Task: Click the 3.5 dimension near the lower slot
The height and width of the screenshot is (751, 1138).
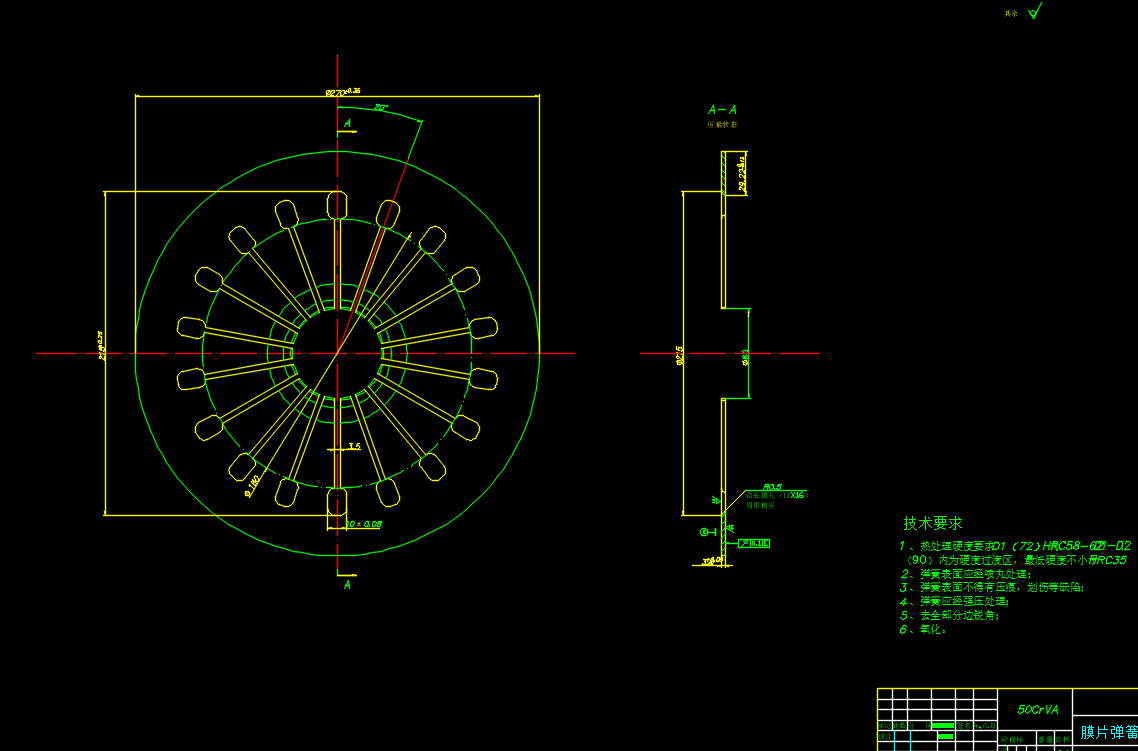Action: [x=353, y=446]
